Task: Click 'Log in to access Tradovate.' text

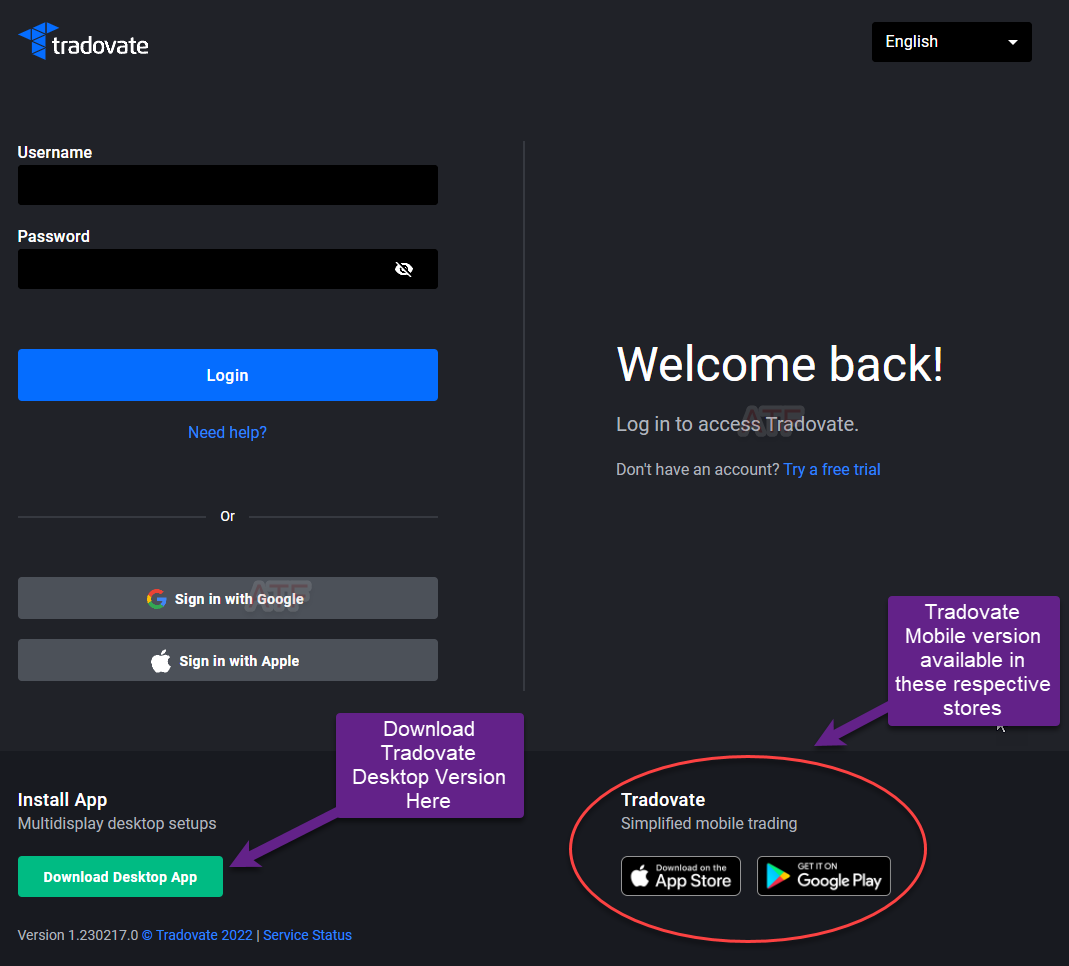Action: tap(737, 424)
